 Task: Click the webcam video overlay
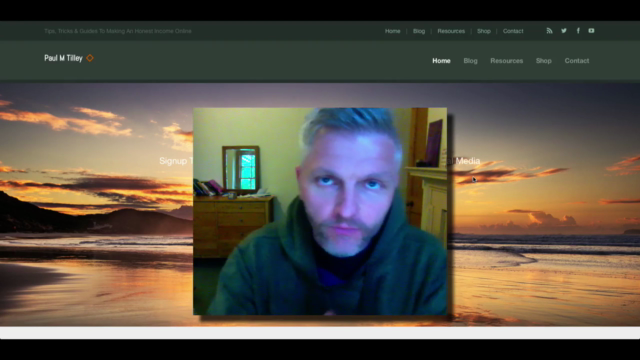click(320, 211)
